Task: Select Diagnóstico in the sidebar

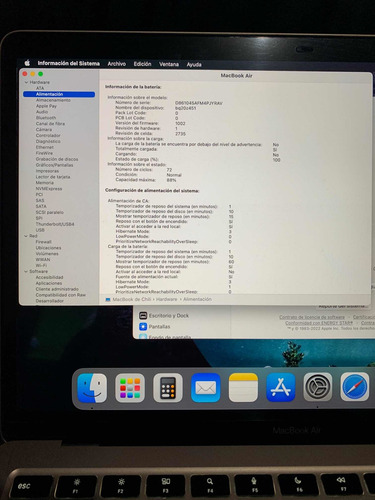Action: click(48, 141)
